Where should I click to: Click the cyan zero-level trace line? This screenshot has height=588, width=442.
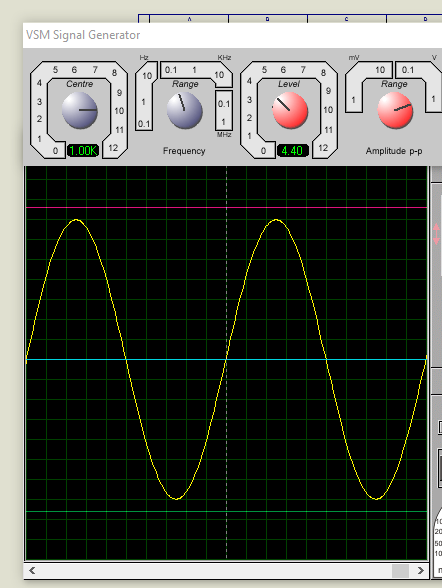pos(226,360)
